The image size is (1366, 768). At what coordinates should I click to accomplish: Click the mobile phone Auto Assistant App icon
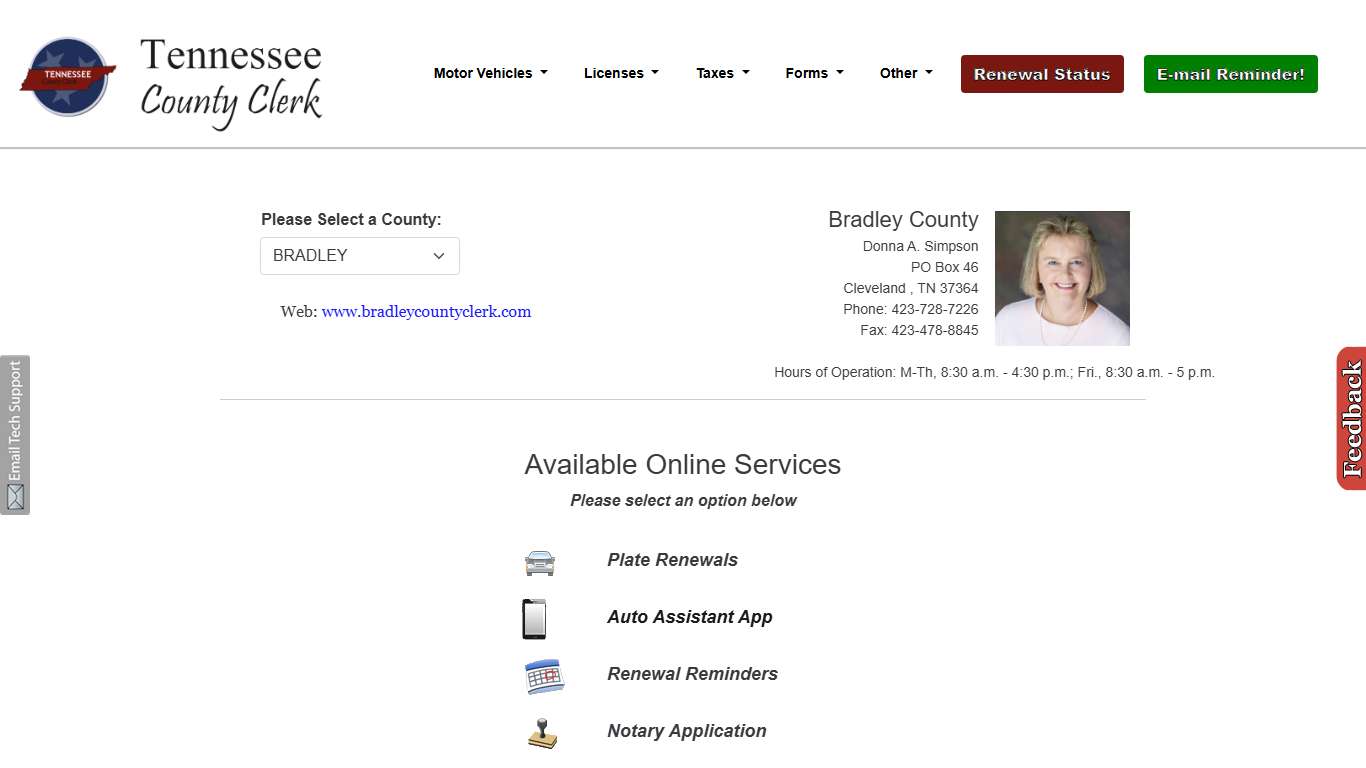tap(535, 617)
